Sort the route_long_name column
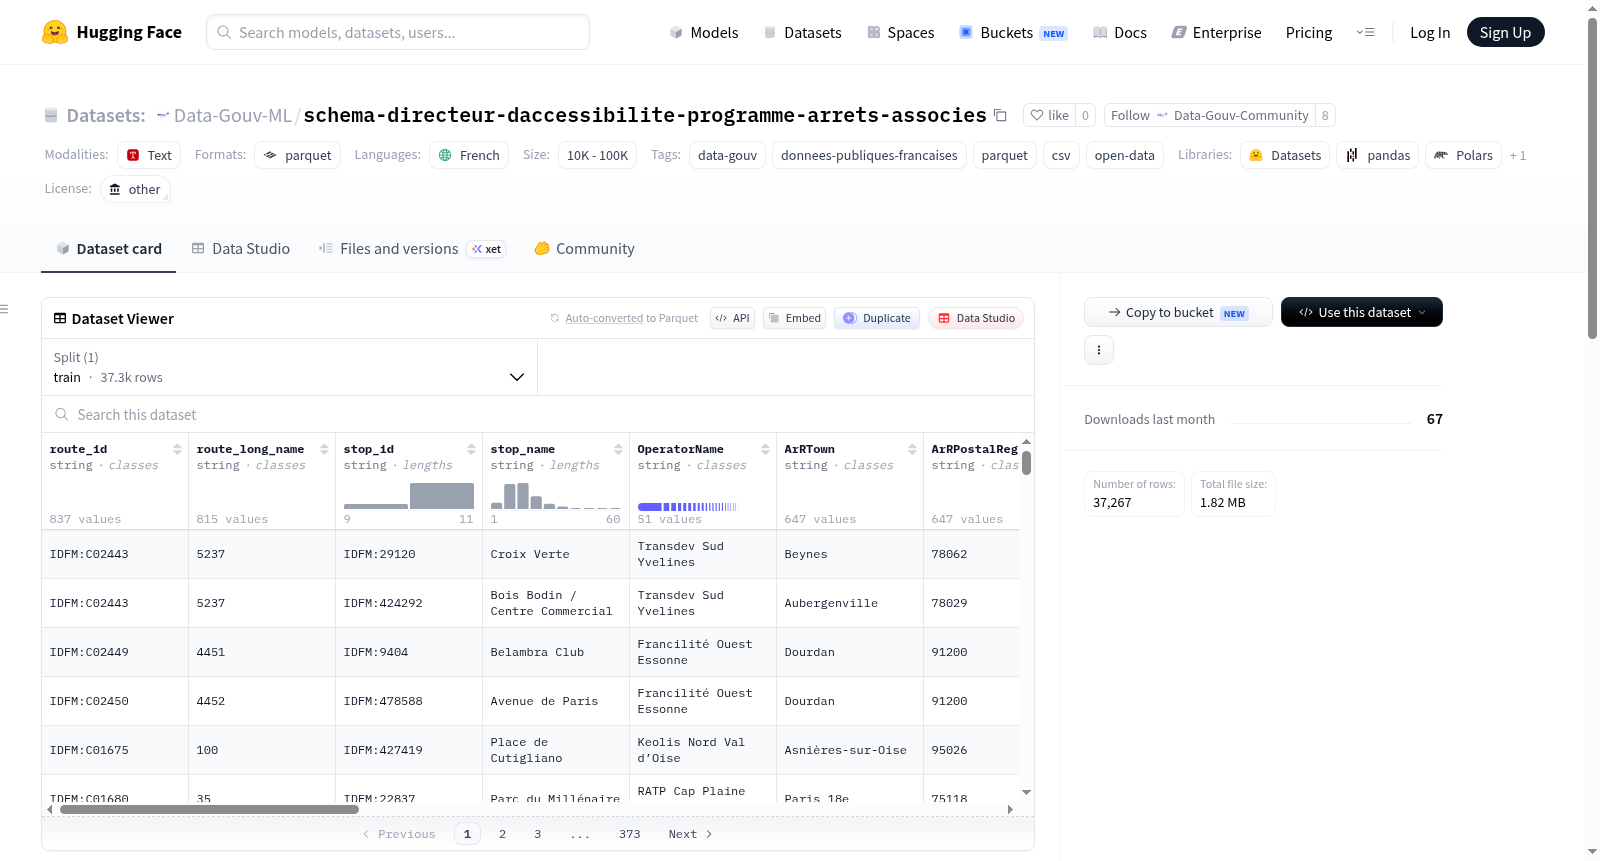1600x861 pixels. point(324,449)
